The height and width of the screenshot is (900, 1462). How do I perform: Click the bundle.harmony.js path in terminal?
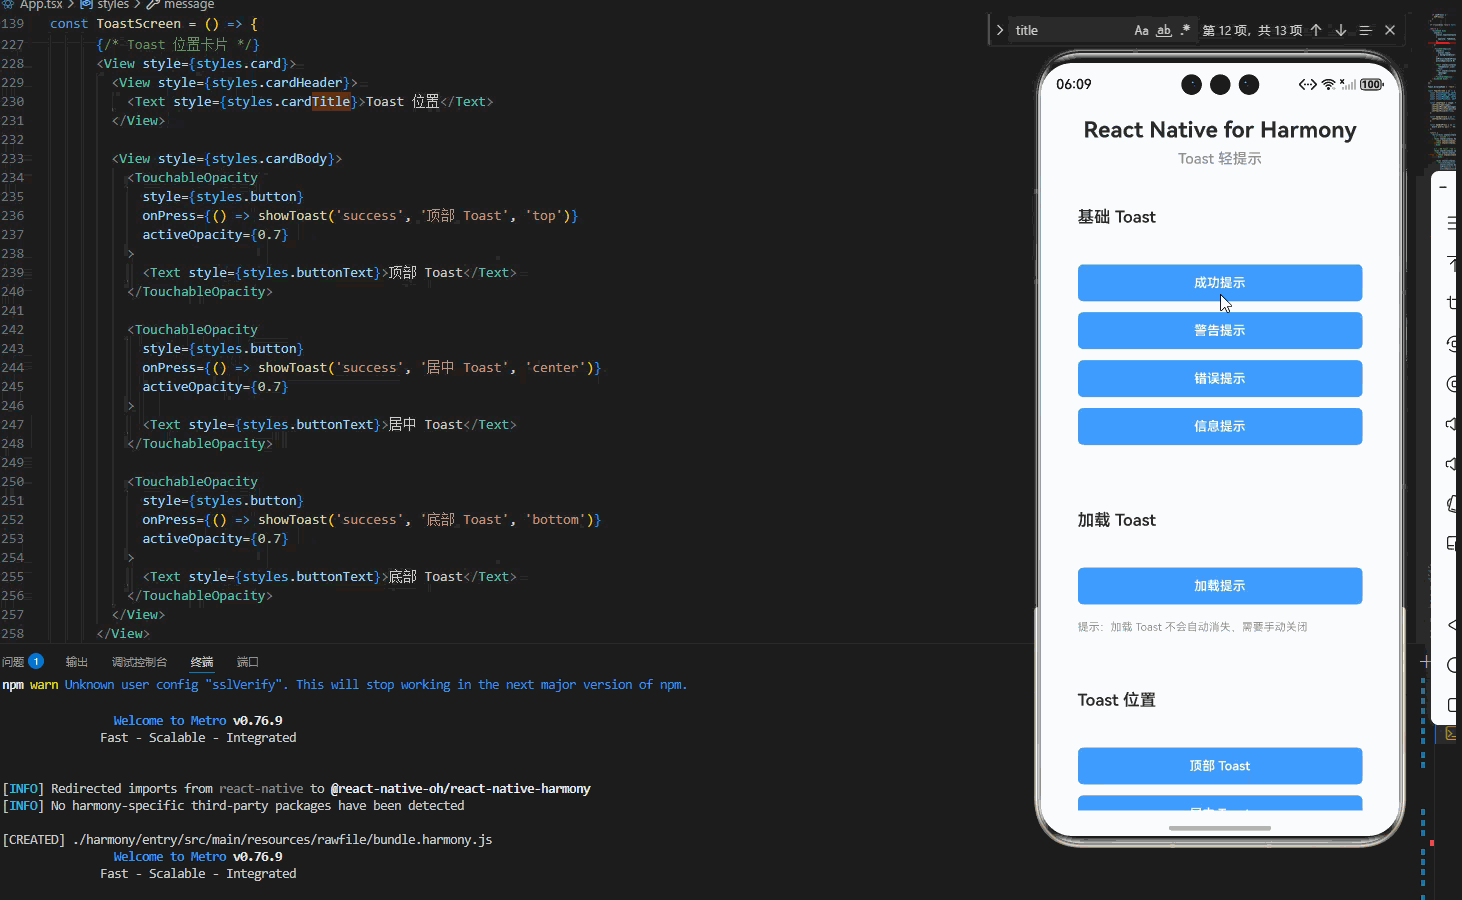coord(282,840)
